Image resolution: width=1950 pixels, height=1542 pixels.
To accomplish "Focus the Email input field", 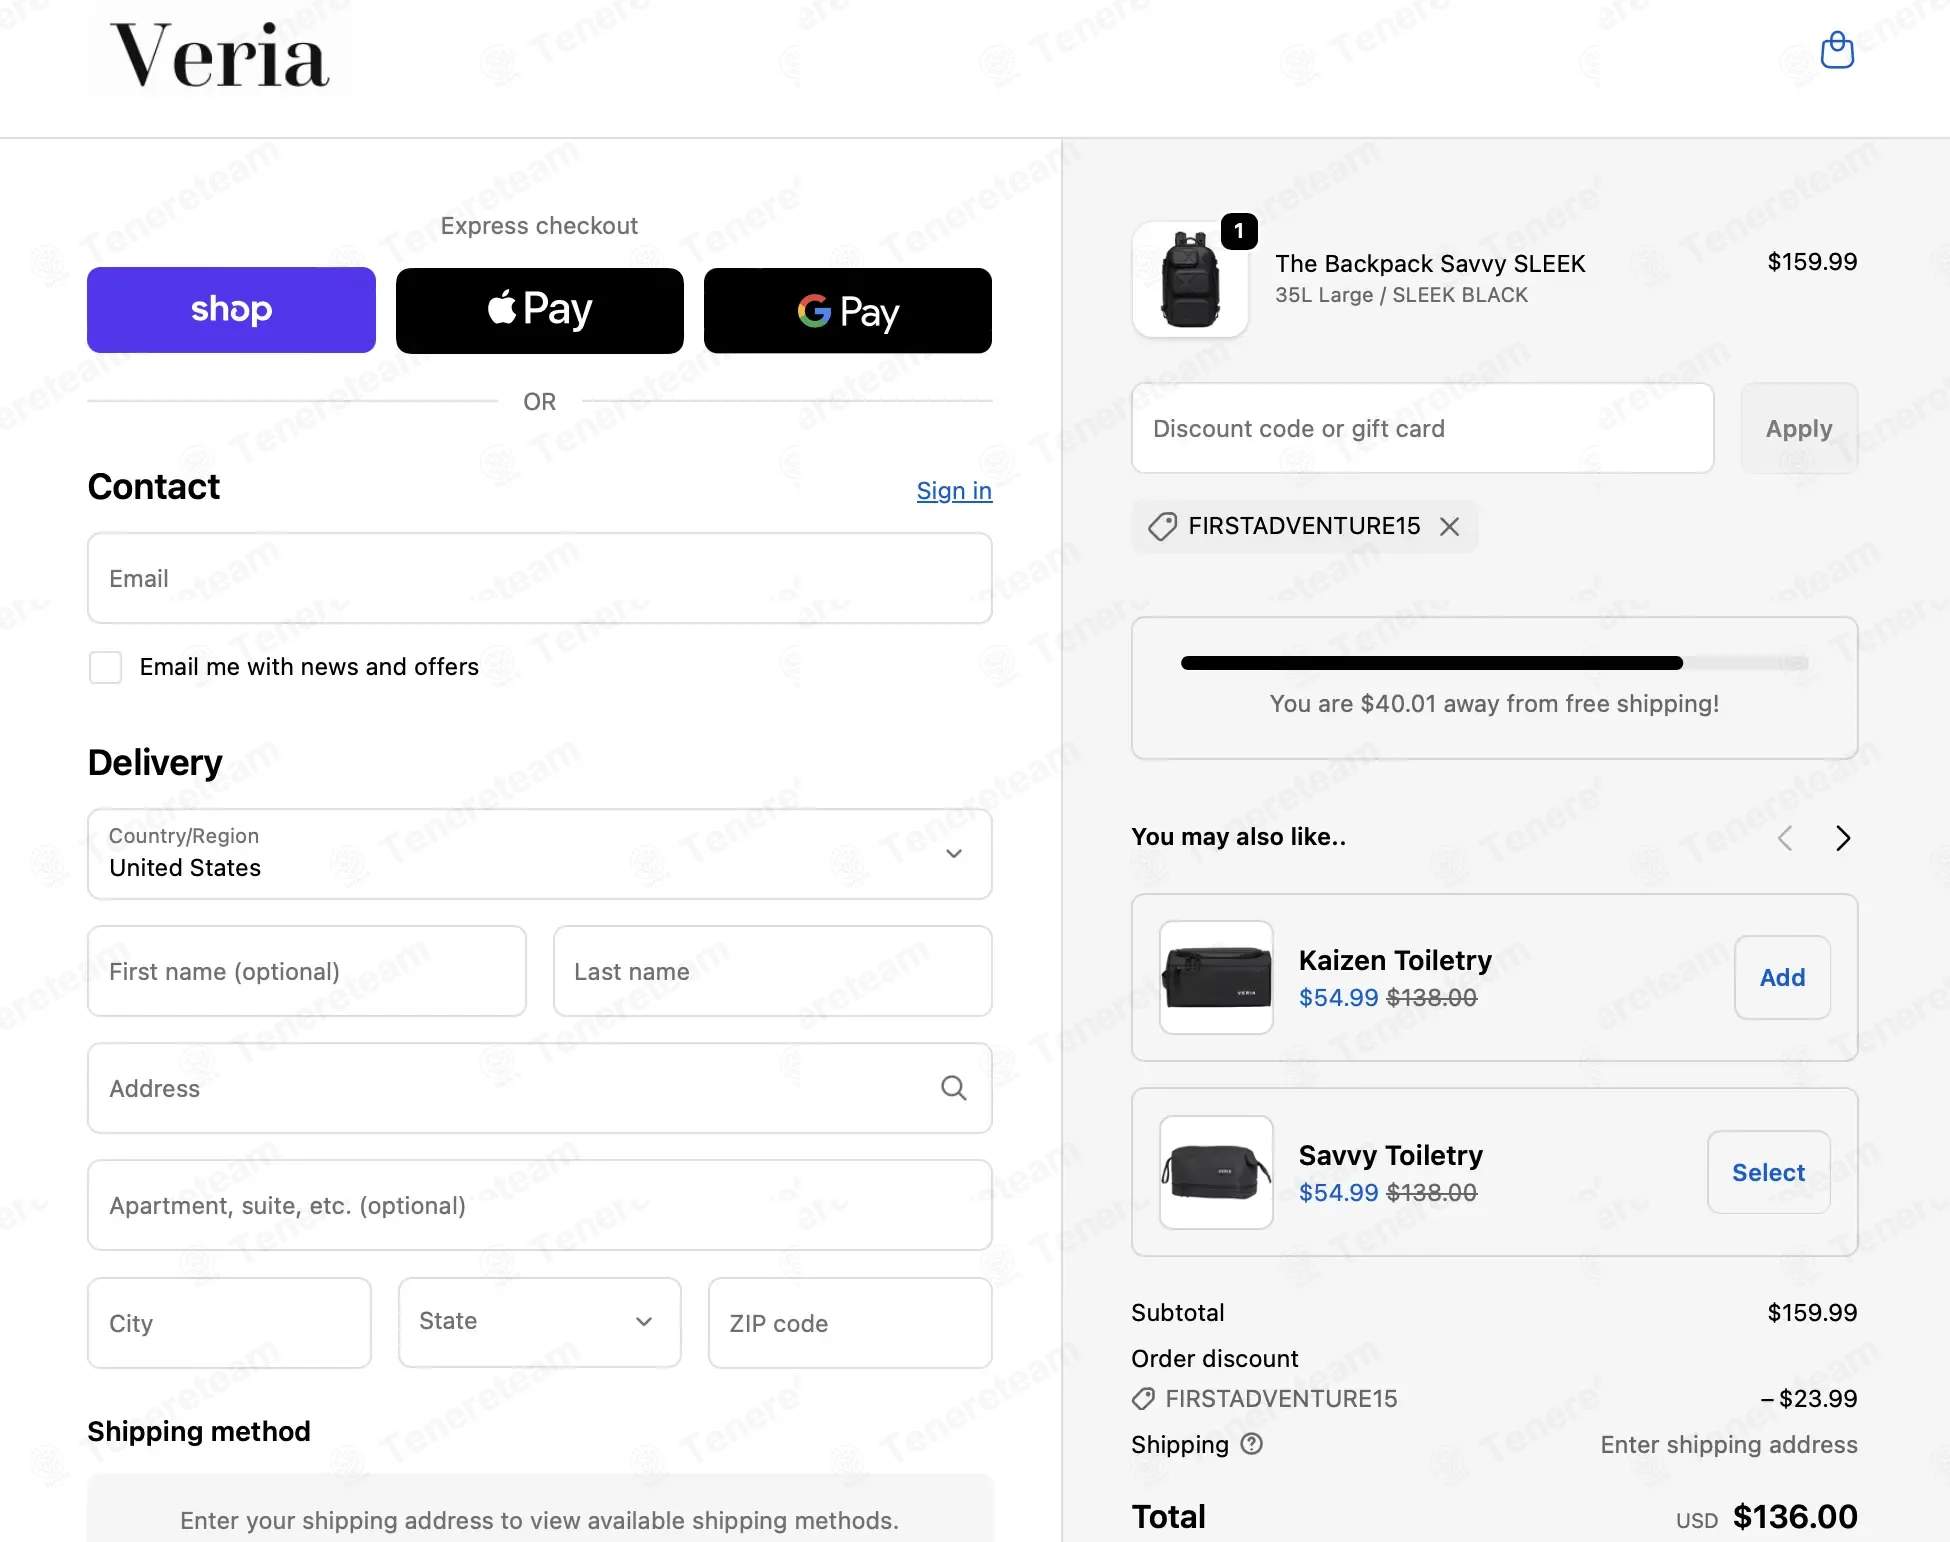I will (x=540, y=578).
